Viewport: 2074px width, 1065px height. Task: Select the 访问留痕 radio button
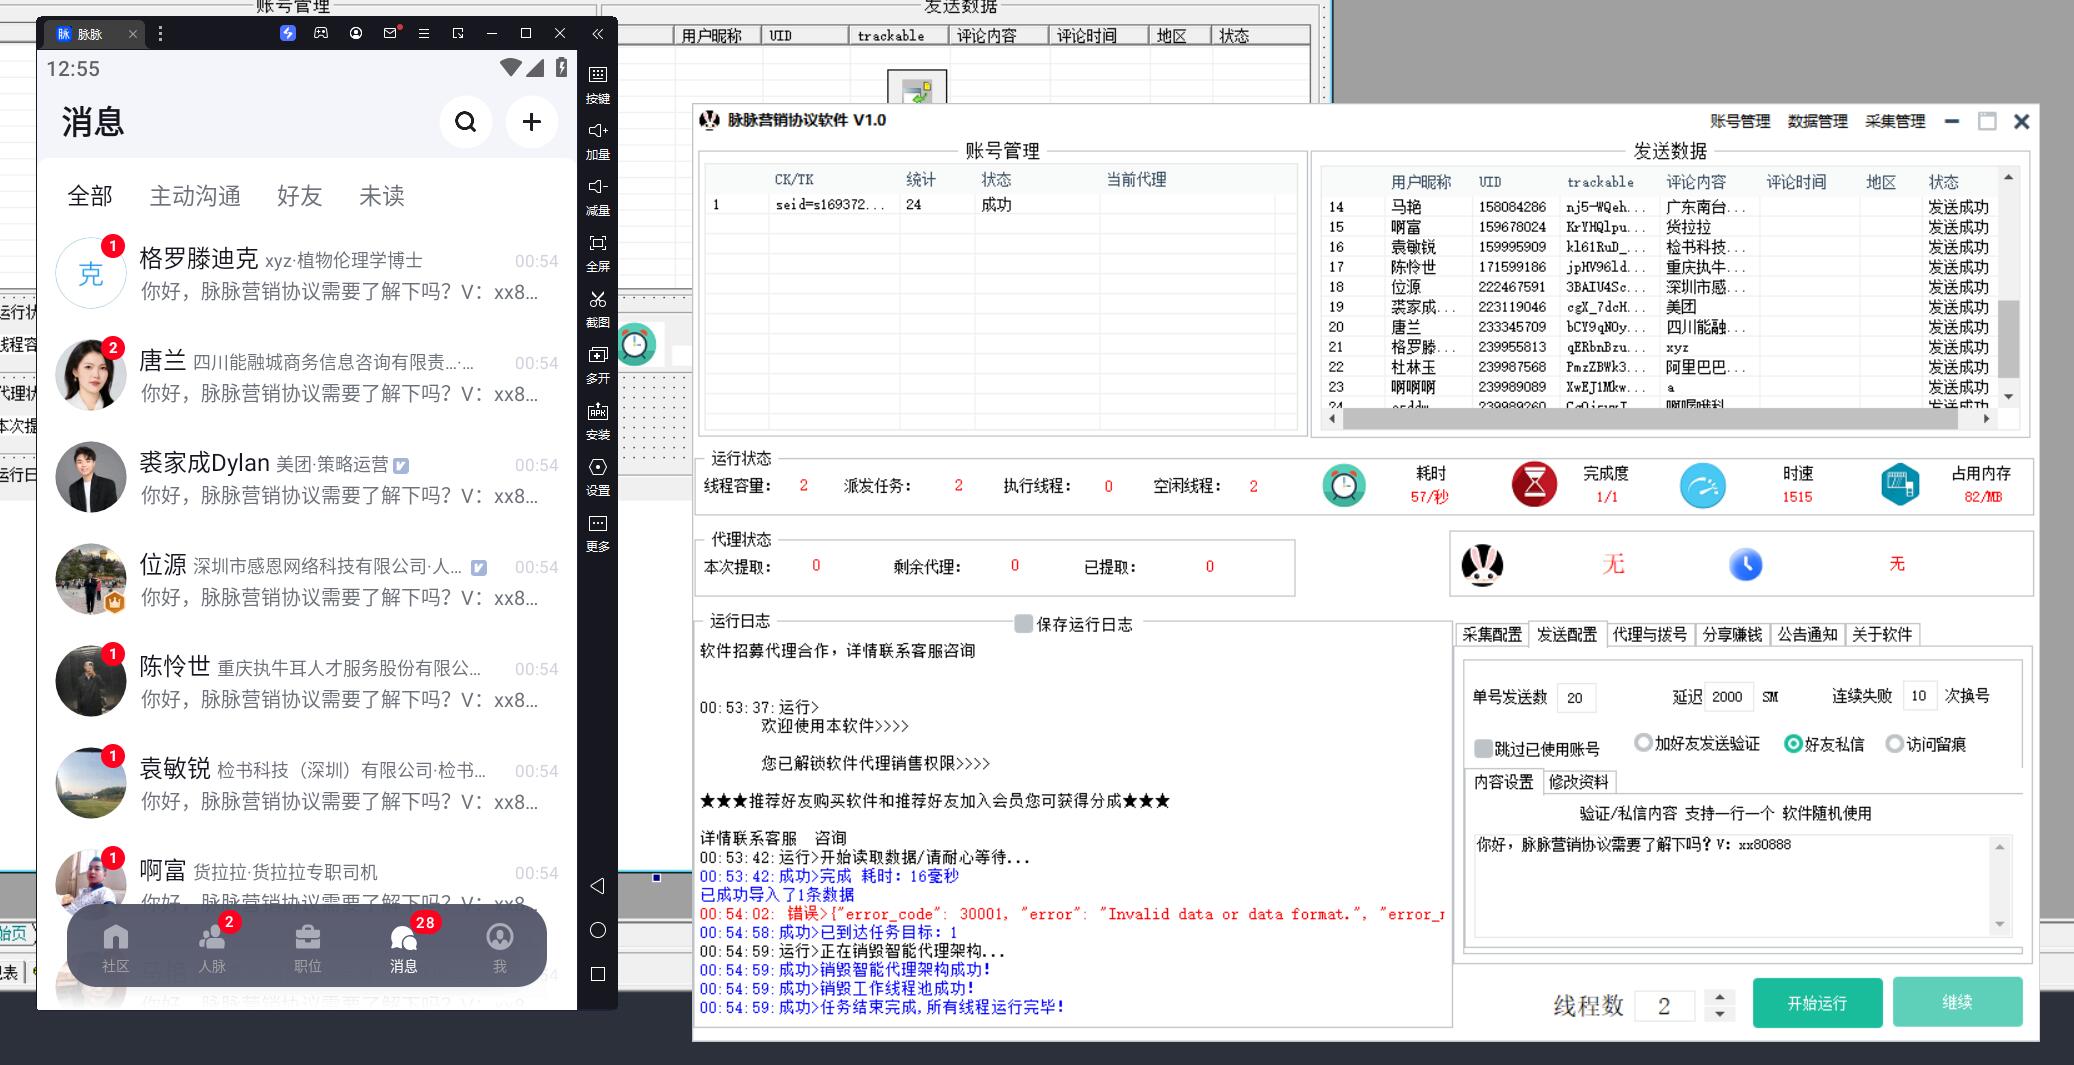click(x=1894, y=744)
